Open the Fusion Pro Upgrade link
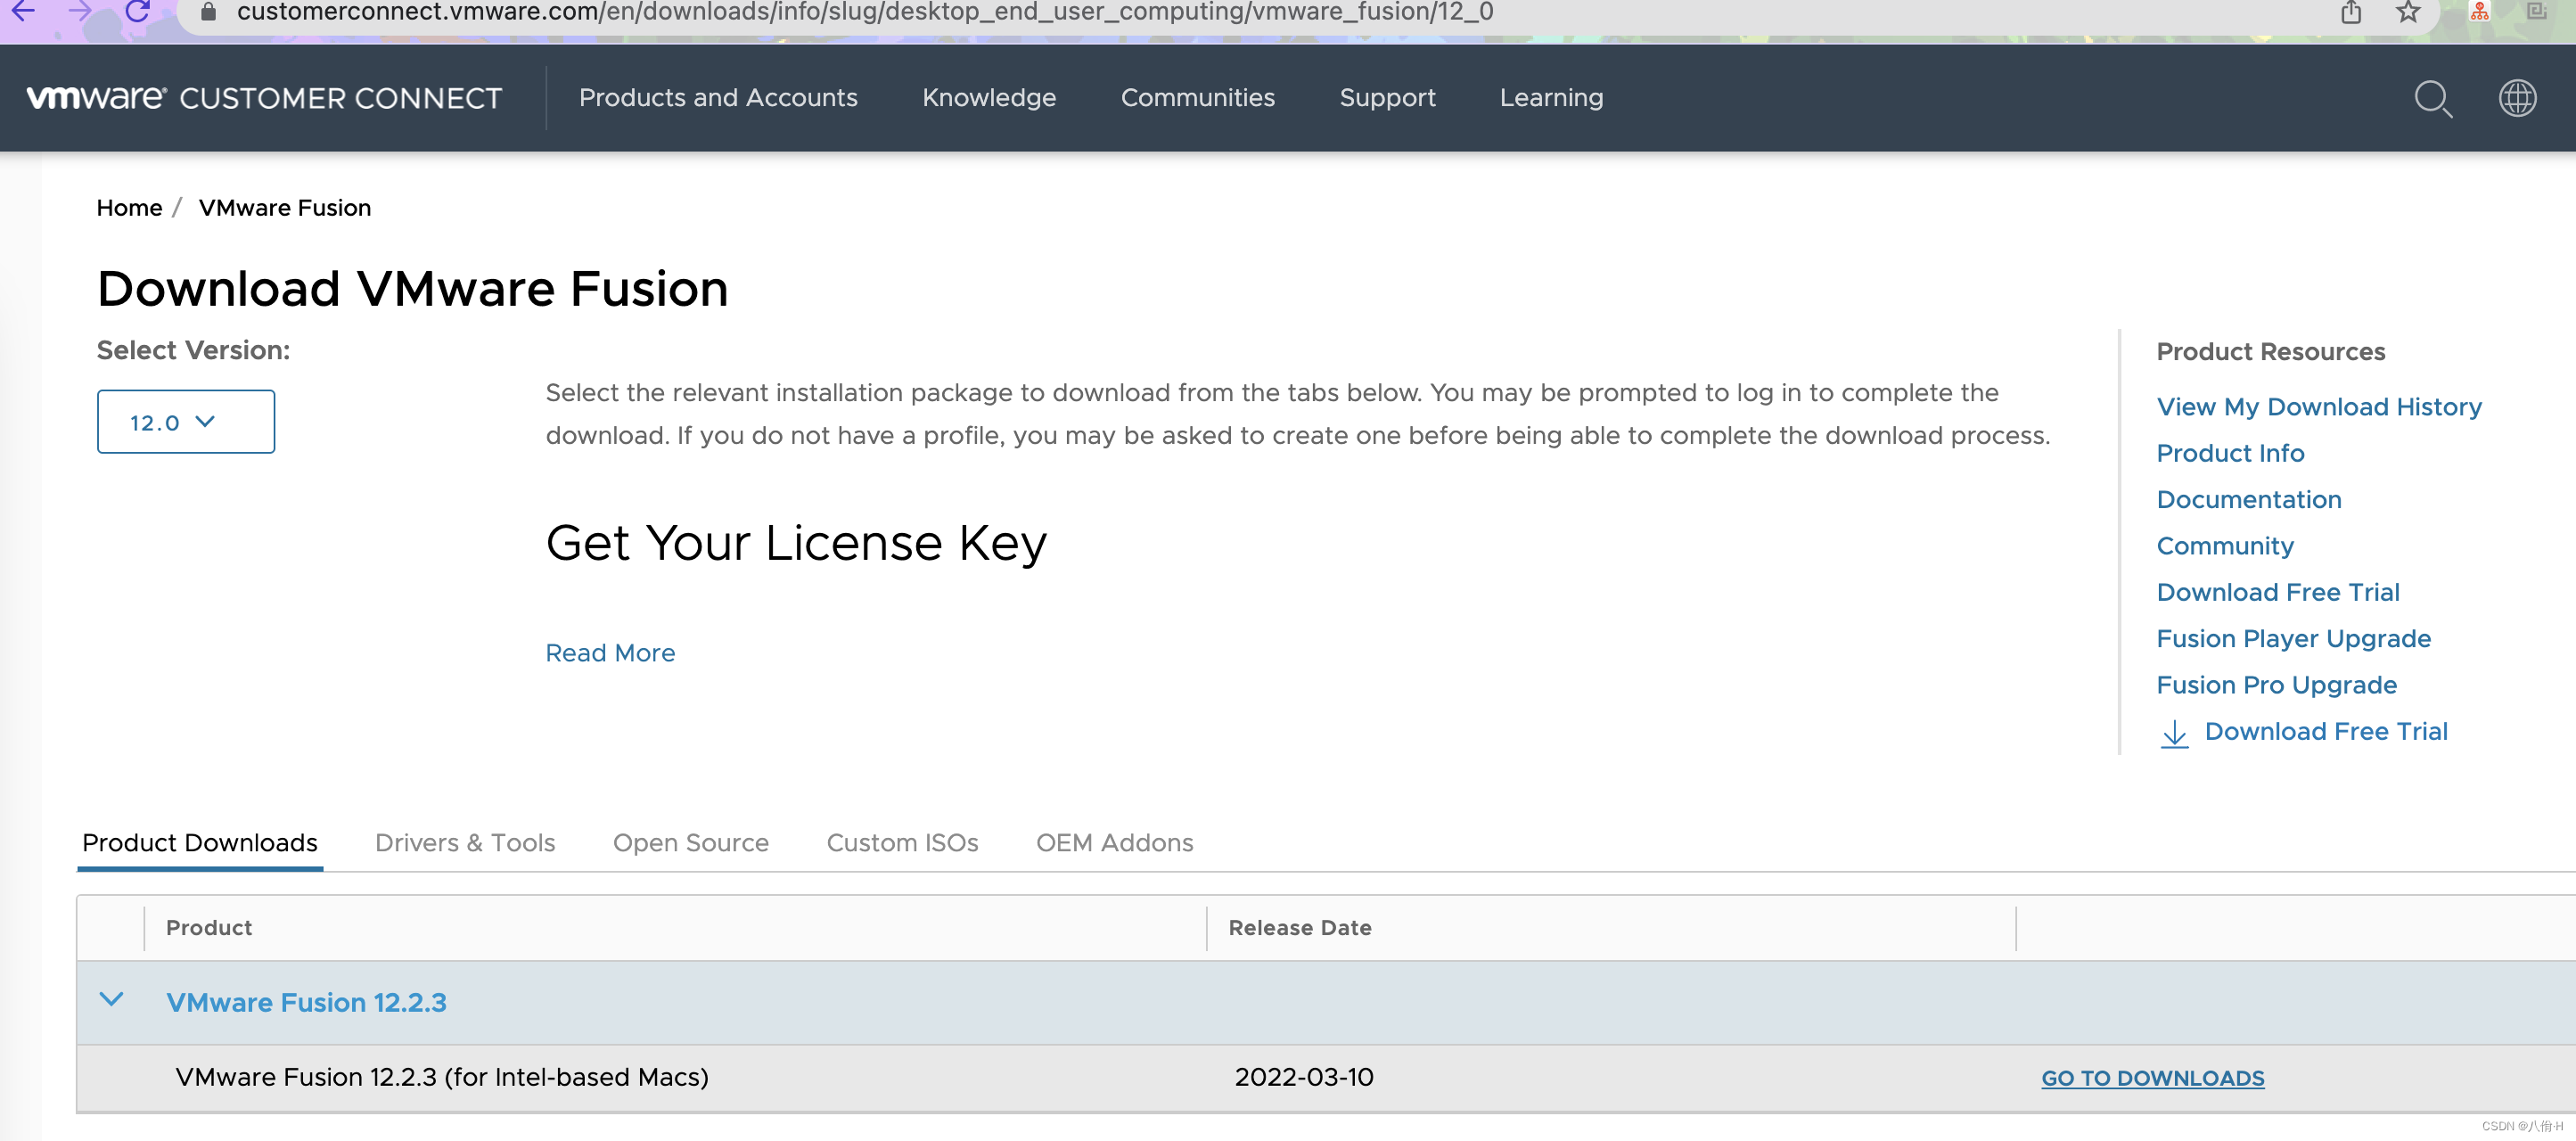Viewport: 2576px width, 1141px height. (2276, 685)
